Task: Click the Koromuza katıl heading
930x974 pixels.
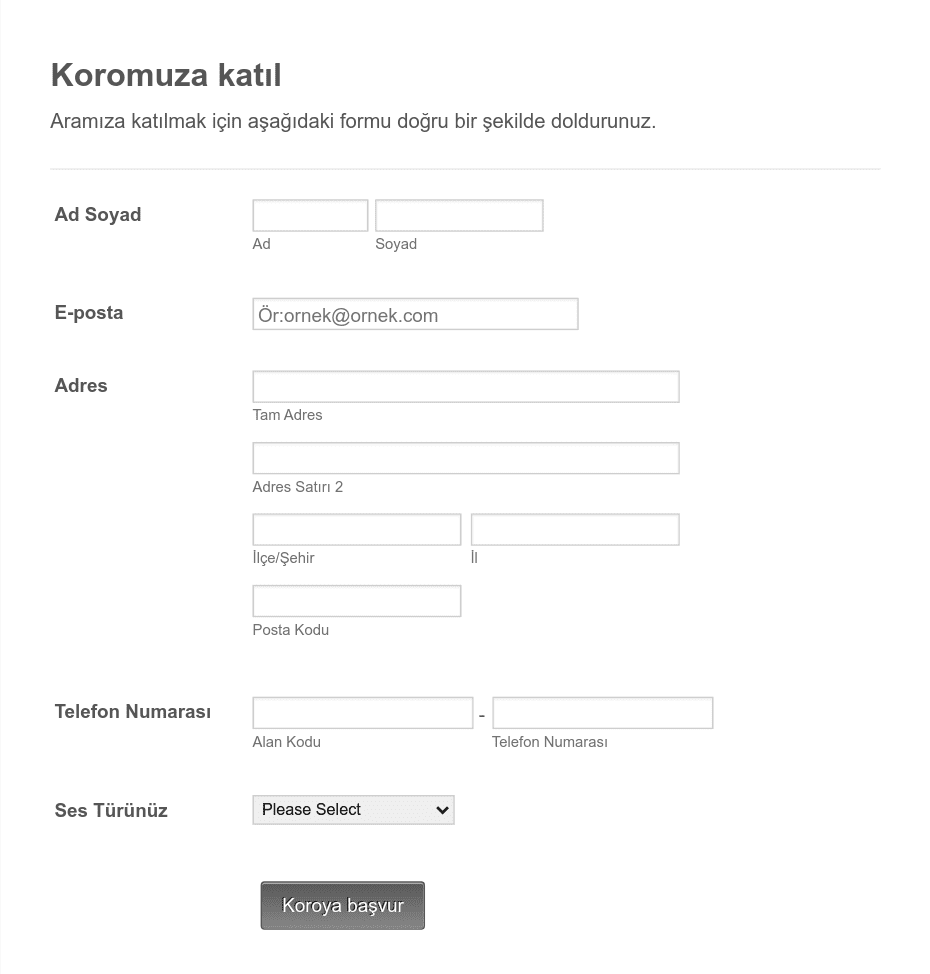Action: (x=166, y=75)
